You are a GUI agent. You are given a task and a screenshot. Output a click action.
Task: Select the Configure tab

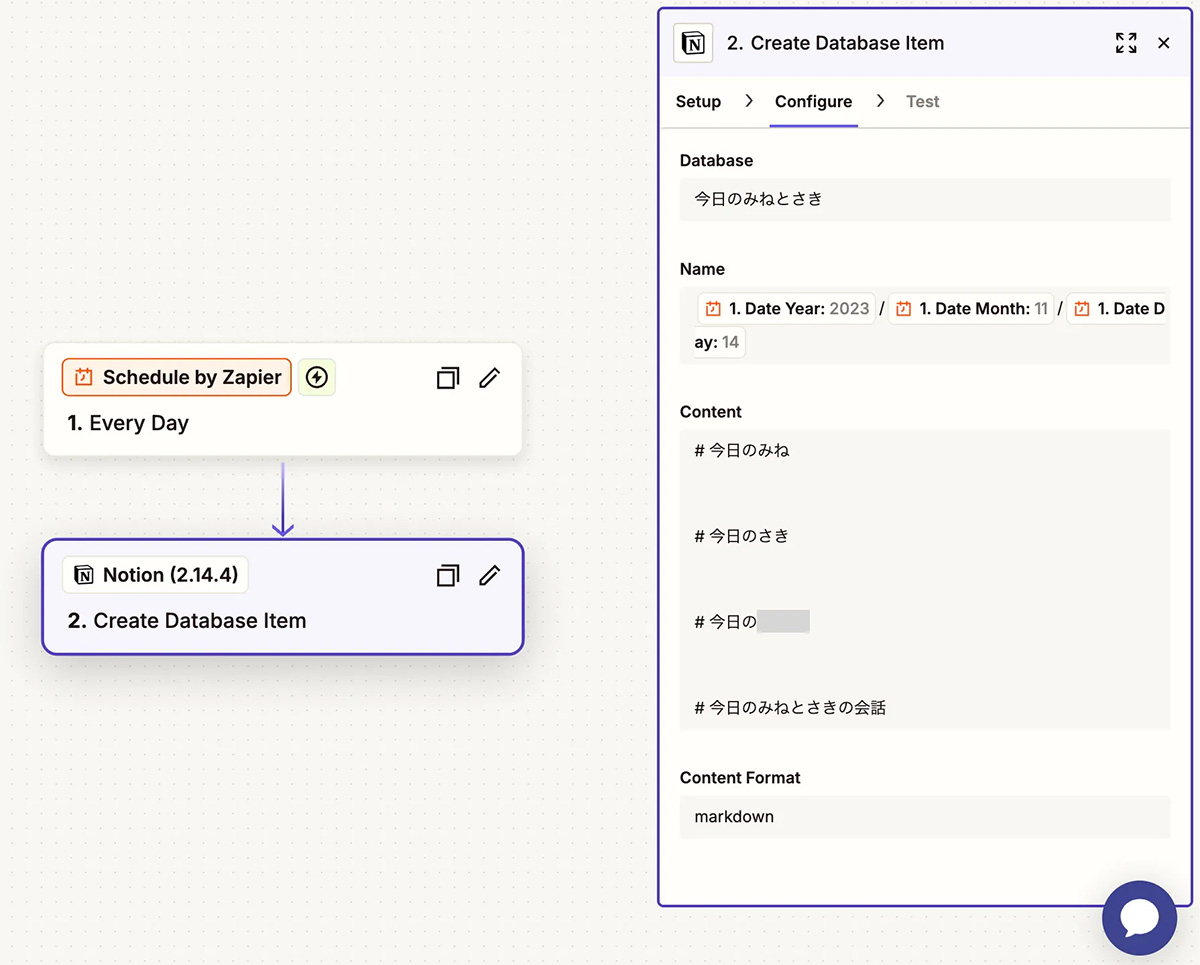coord(813,101)
